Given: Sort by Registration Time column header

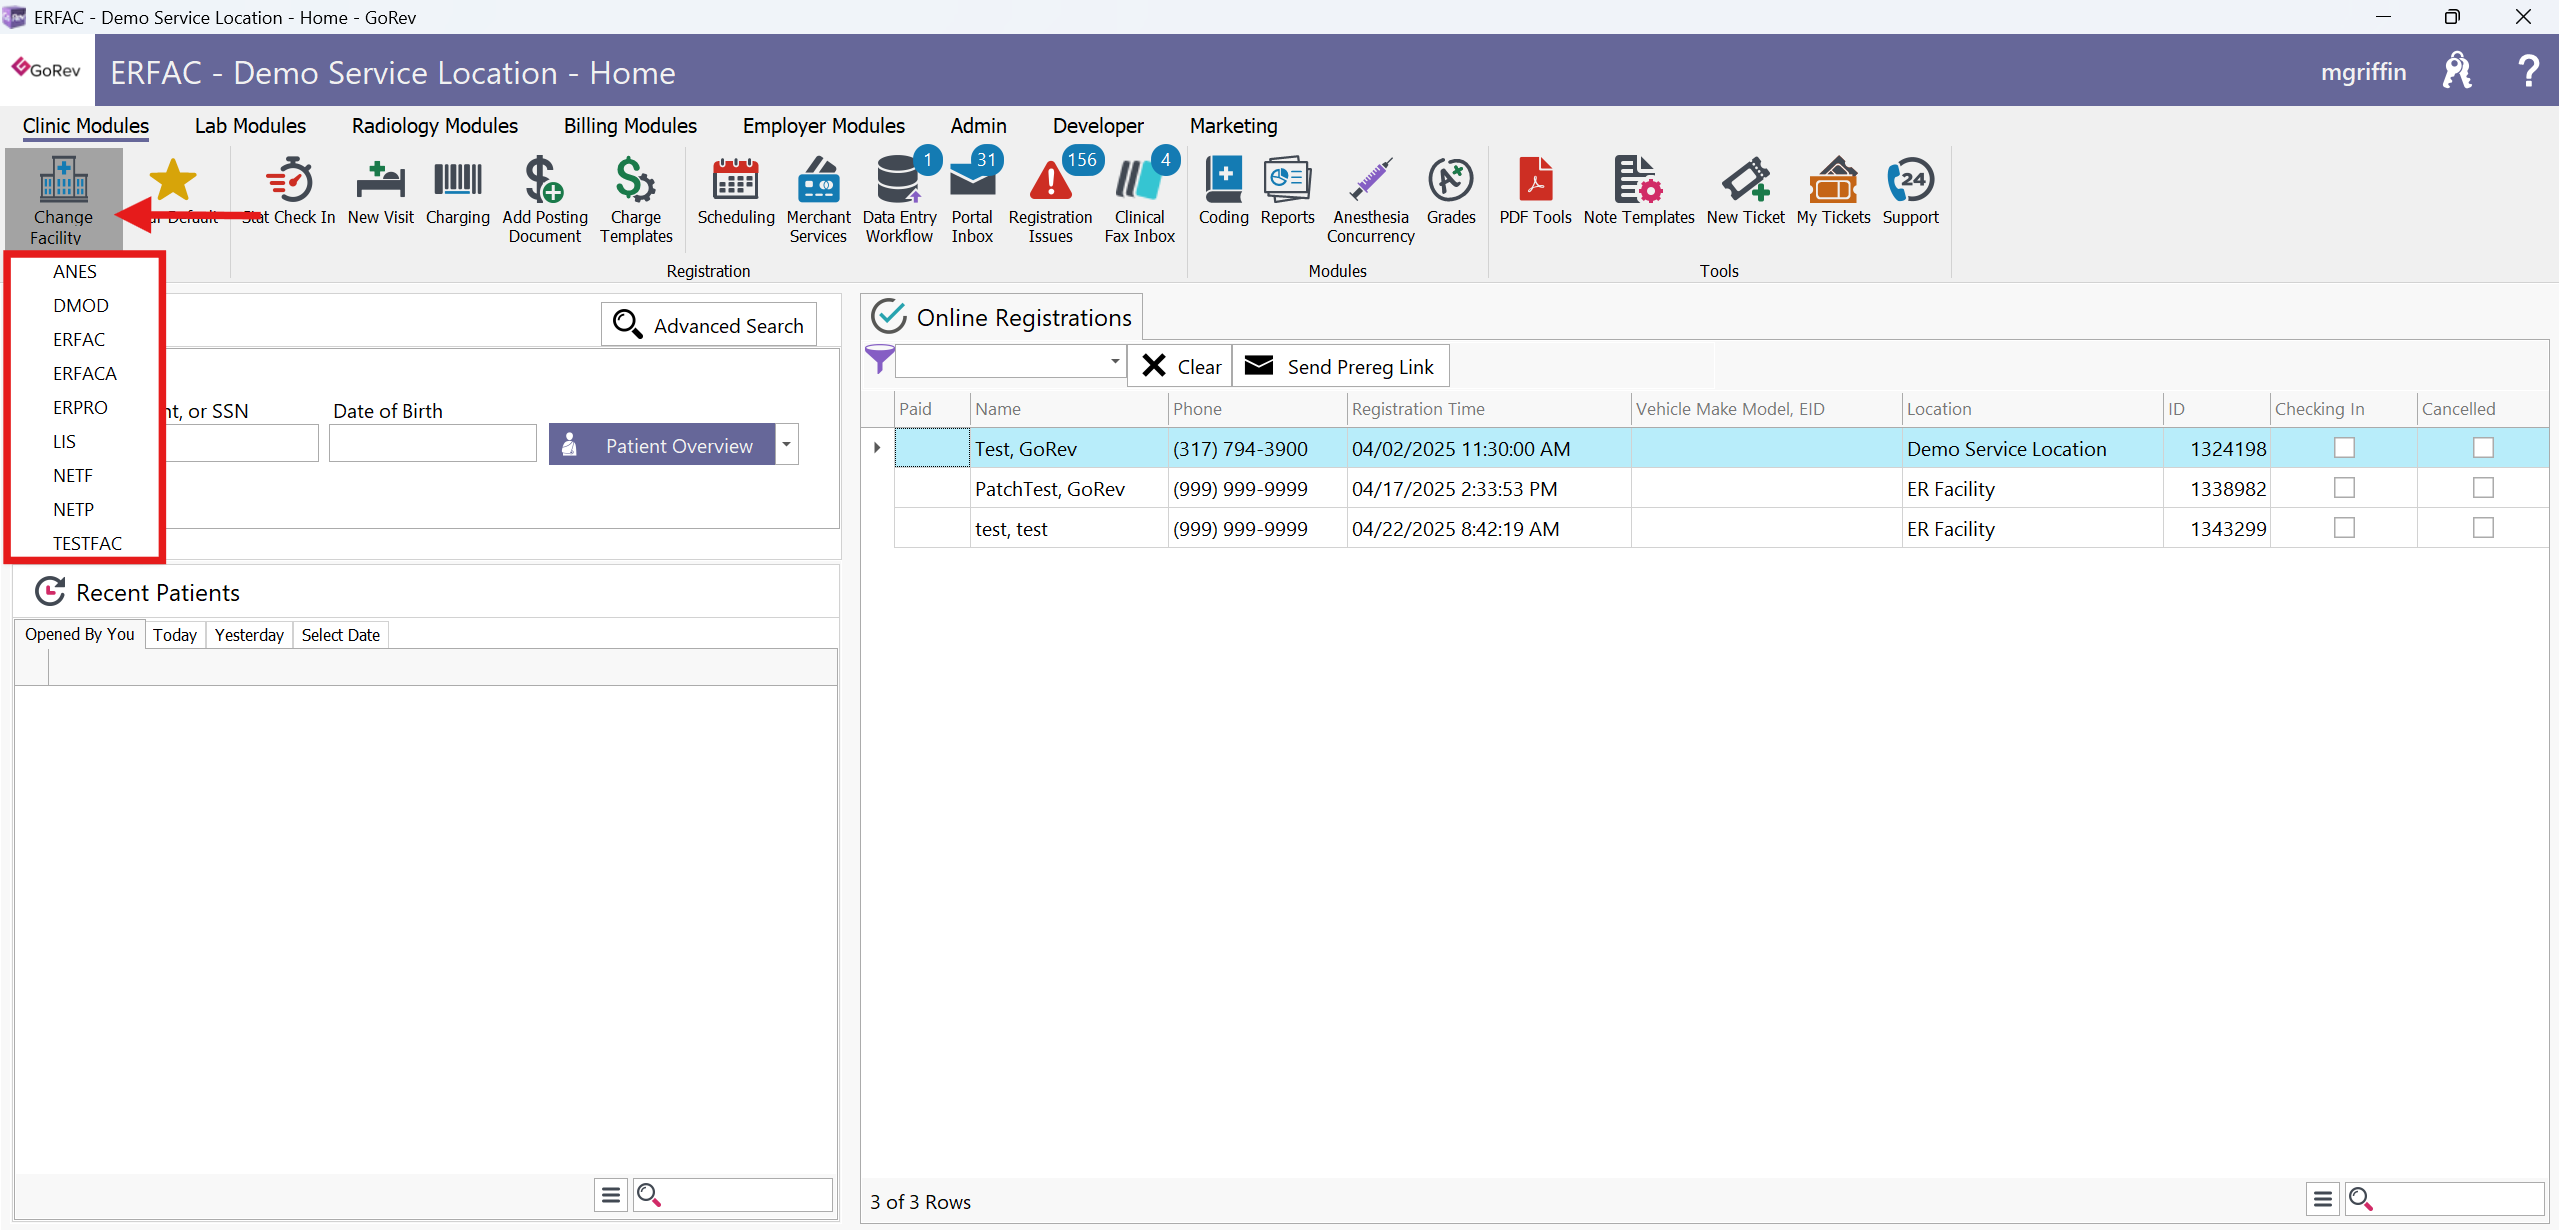Looking at the screenshot, I should [x=1488, y=408].
